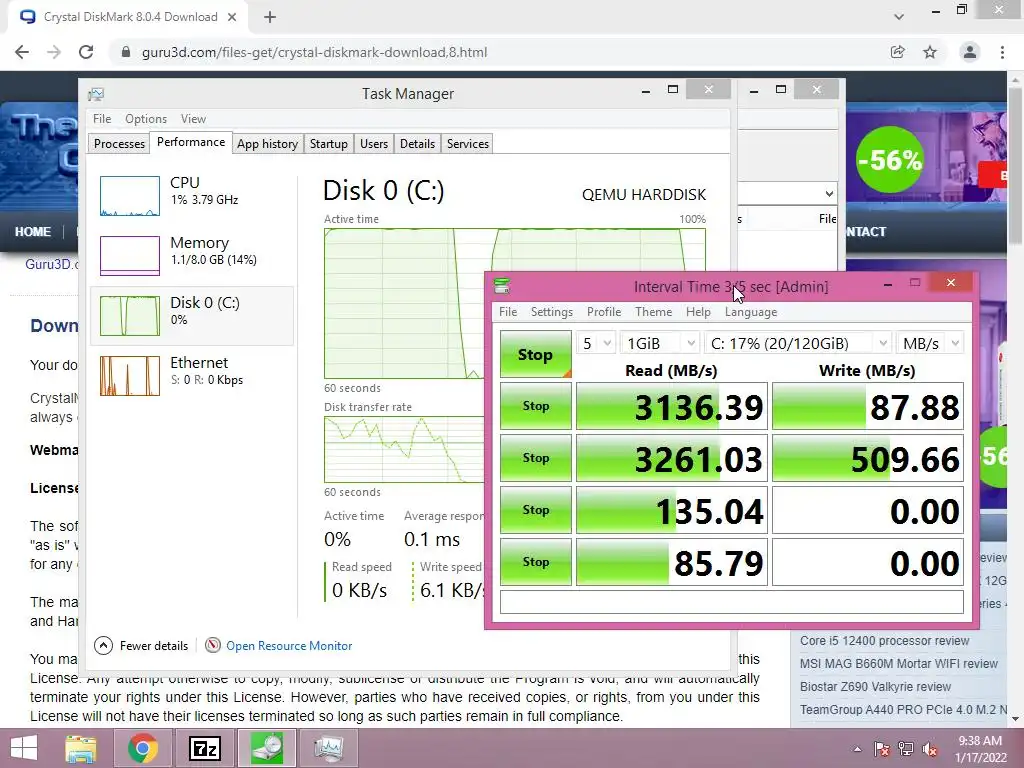1024x768 pixels.
Task: Switch to the Services tab
Action: 468,144
